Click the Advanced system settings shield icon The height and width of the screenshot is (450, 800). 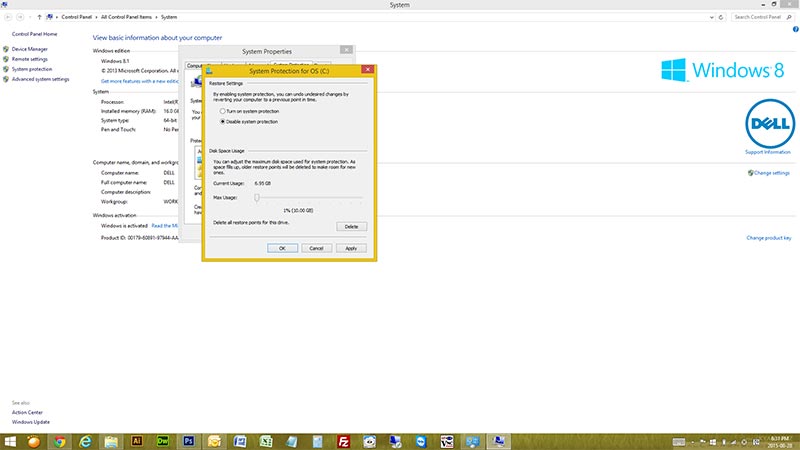pos(6,79)
